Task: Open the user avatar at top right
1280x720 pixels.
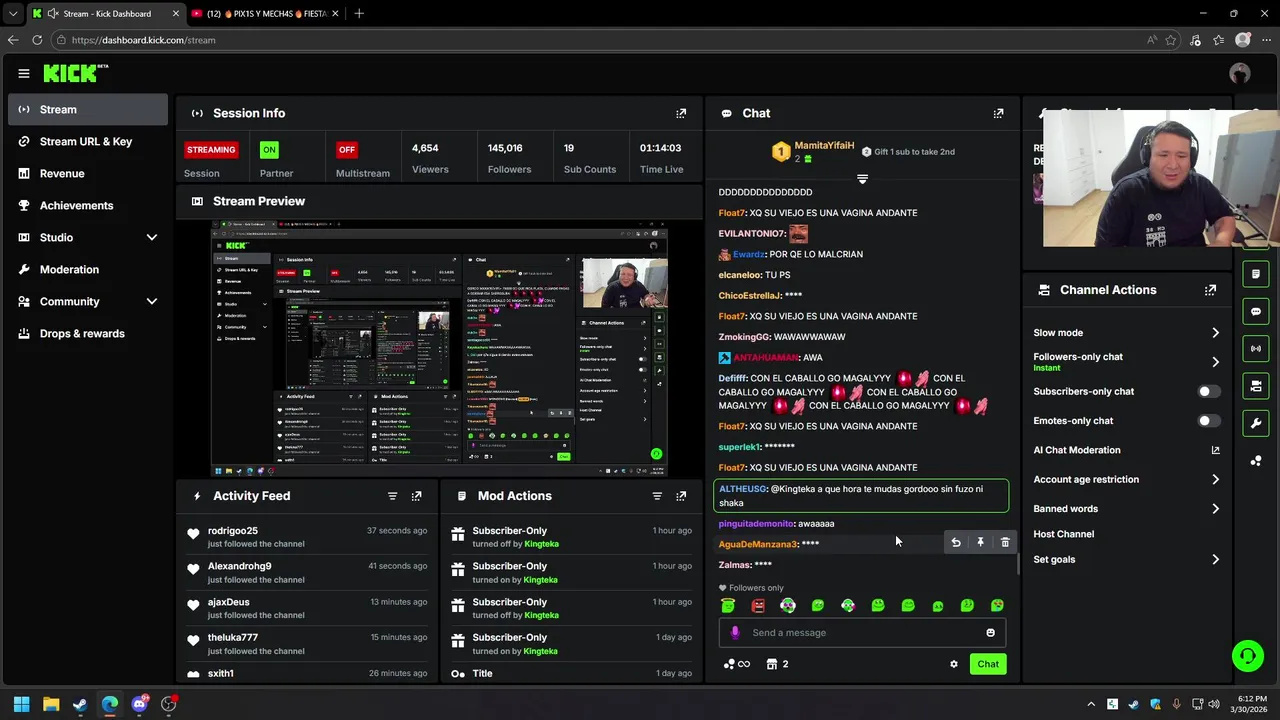Action: (x=1240, y=73)
